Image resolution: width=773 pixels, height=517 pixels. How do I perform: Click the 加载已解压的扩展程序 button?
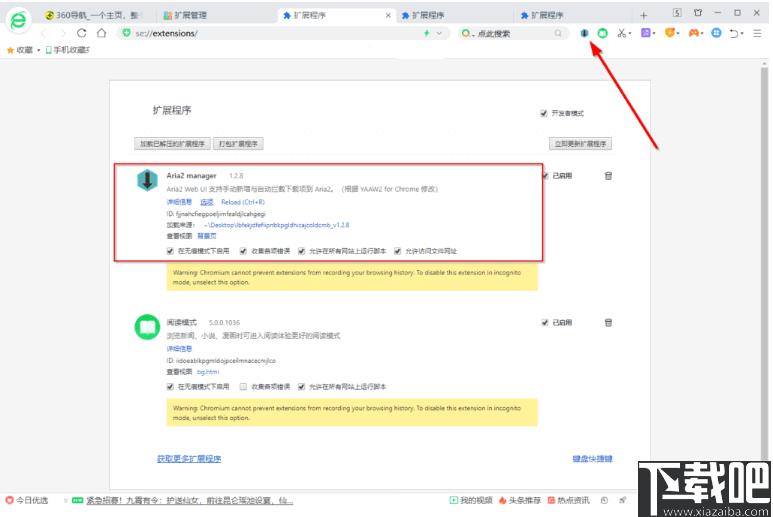click(x=172, y=143)
